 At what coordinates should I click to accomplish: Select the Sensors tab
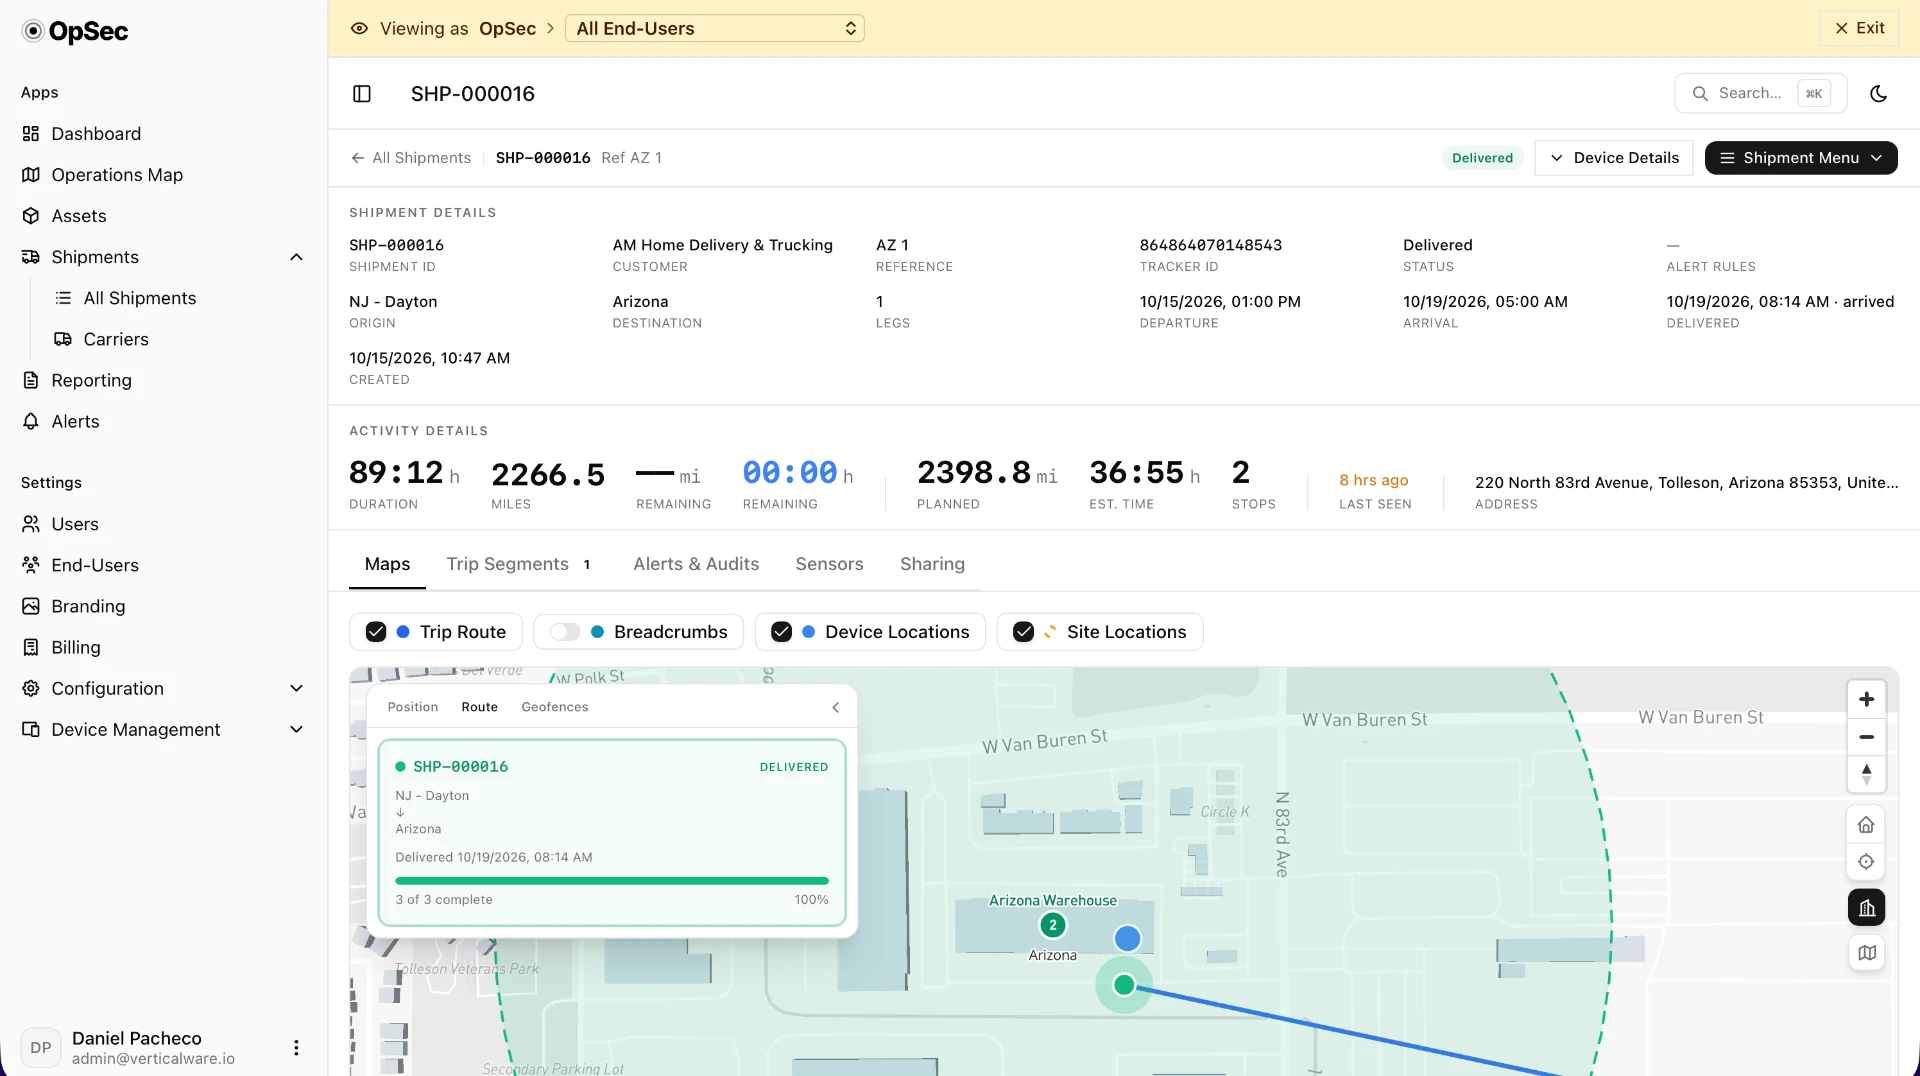click(x=829, y=564)
